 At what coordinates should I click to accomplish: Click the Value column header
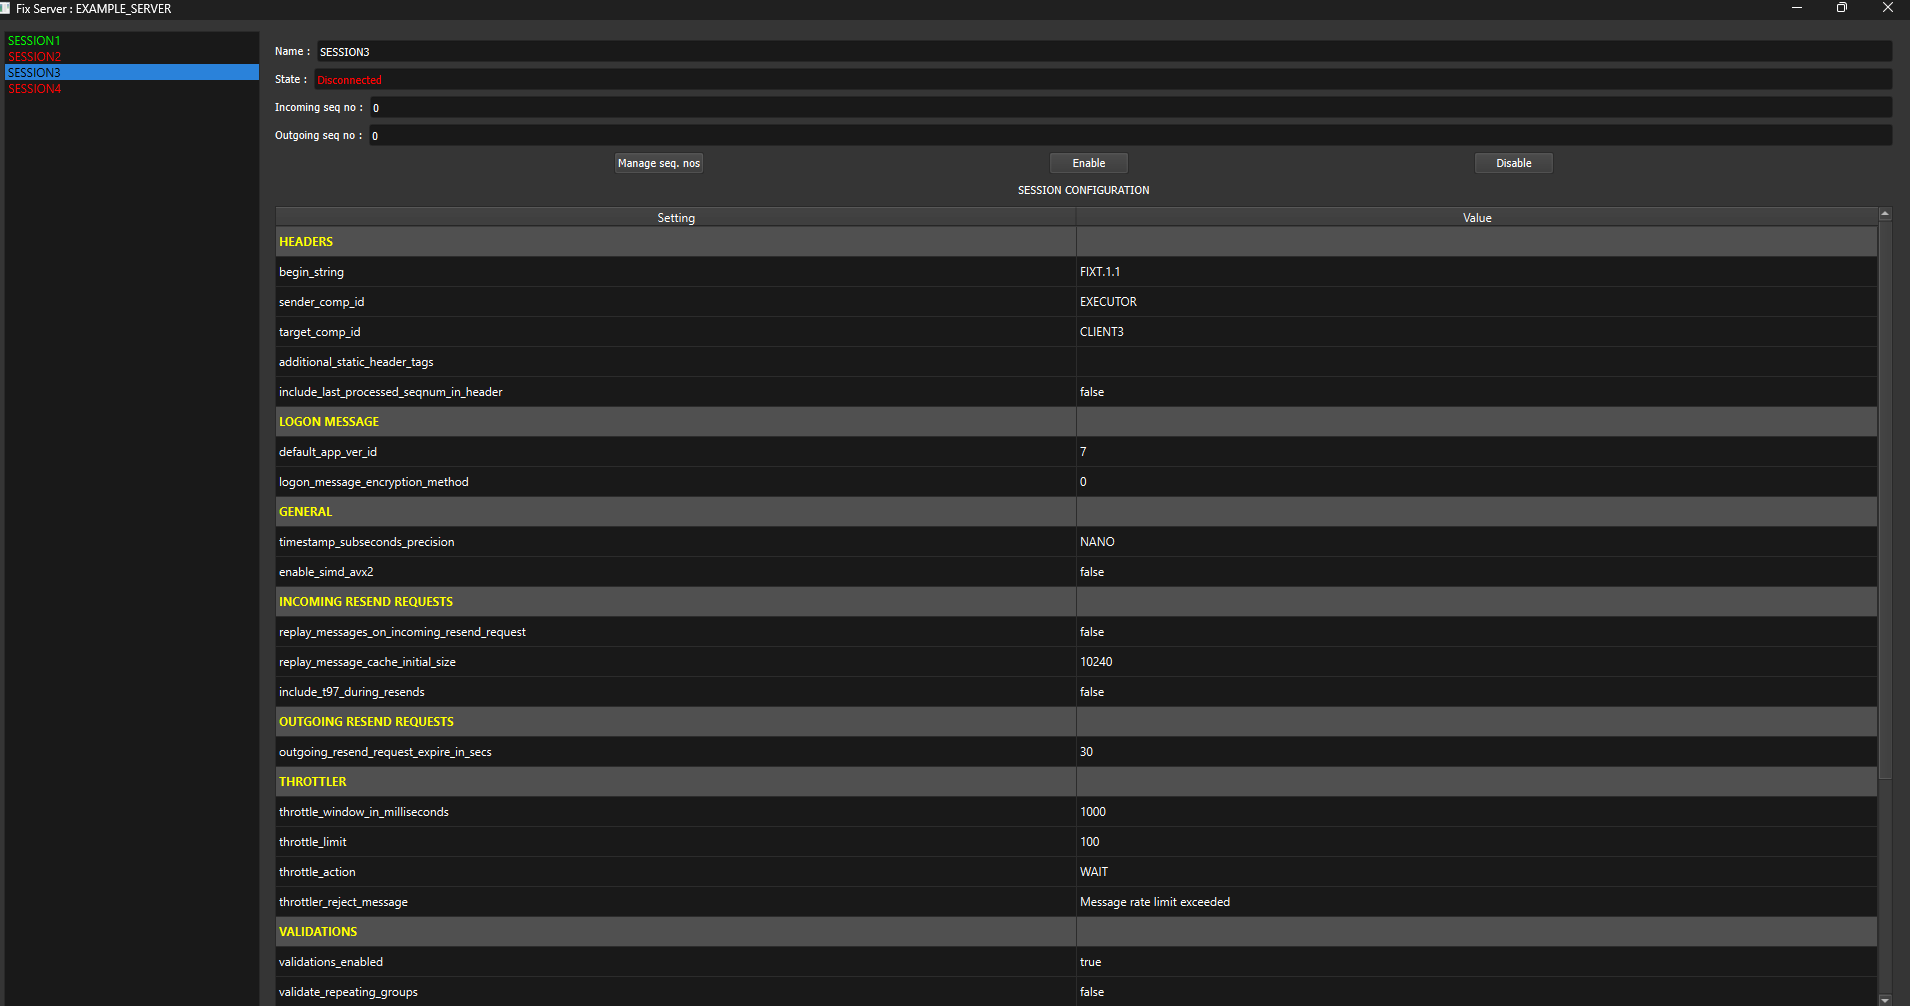pyautogui.click(x=1477, y=218)
